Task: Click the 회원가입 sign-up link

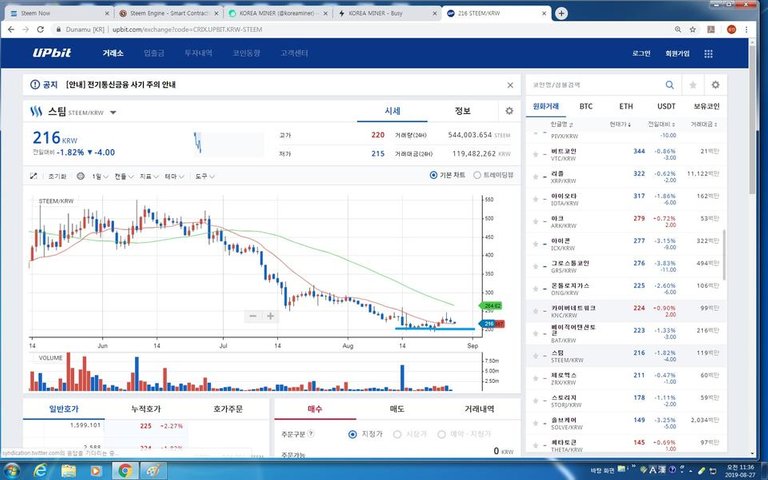Action: [677, 53]
